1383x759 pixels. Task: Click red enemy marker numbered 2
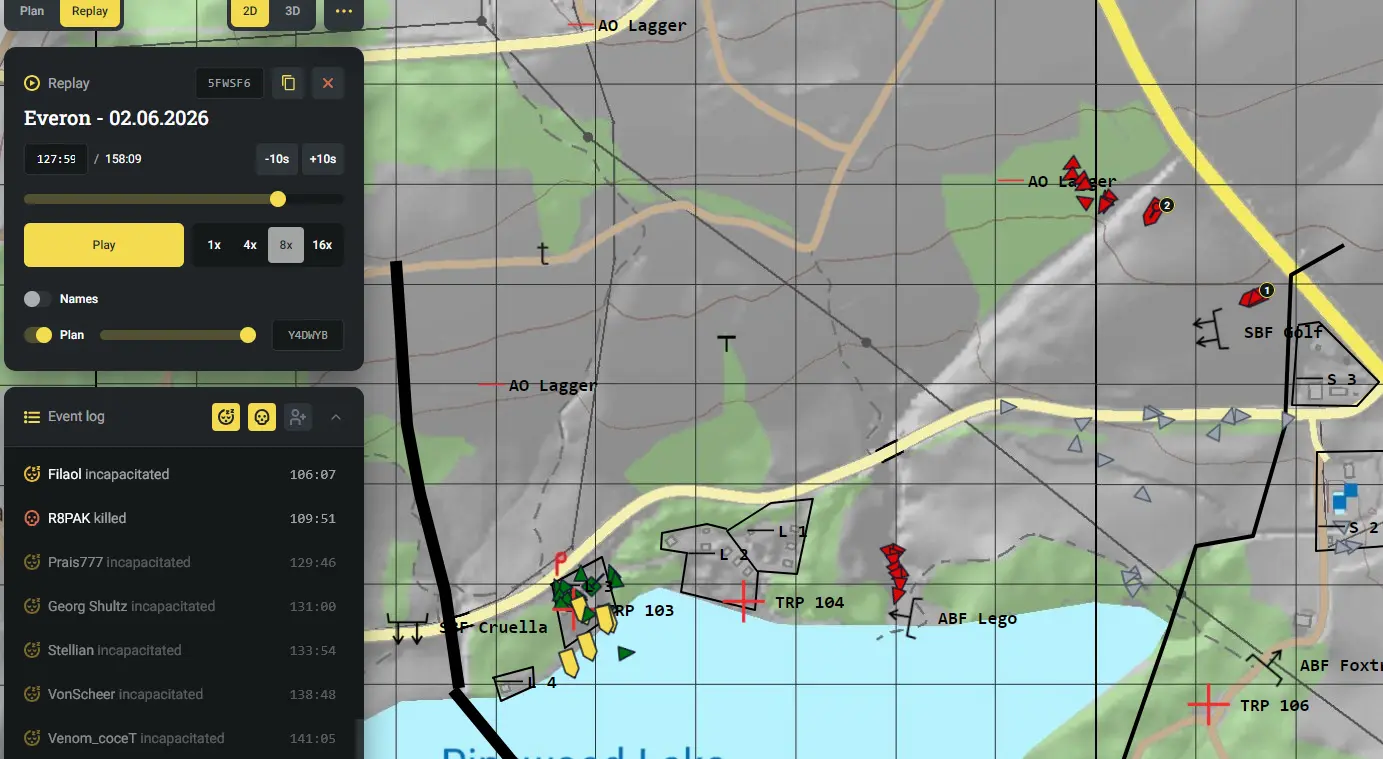click(x=1157, y=210)
